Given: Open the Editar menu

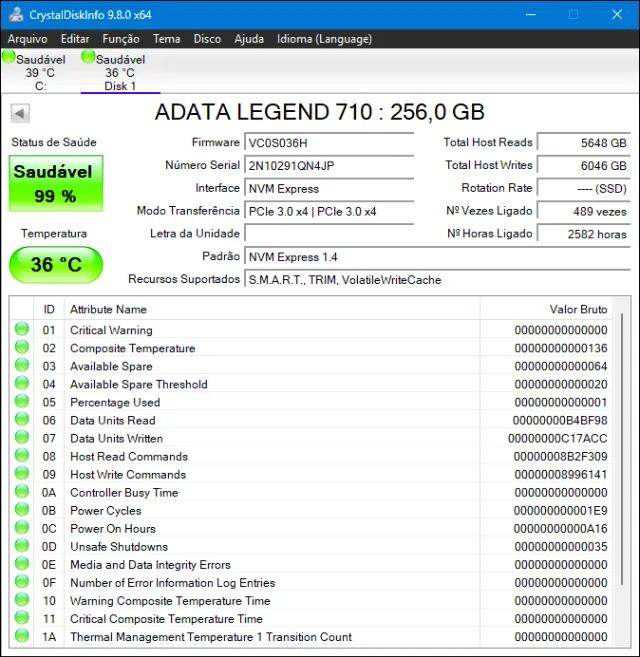Looking at the screenshot, I should [75, 39].
